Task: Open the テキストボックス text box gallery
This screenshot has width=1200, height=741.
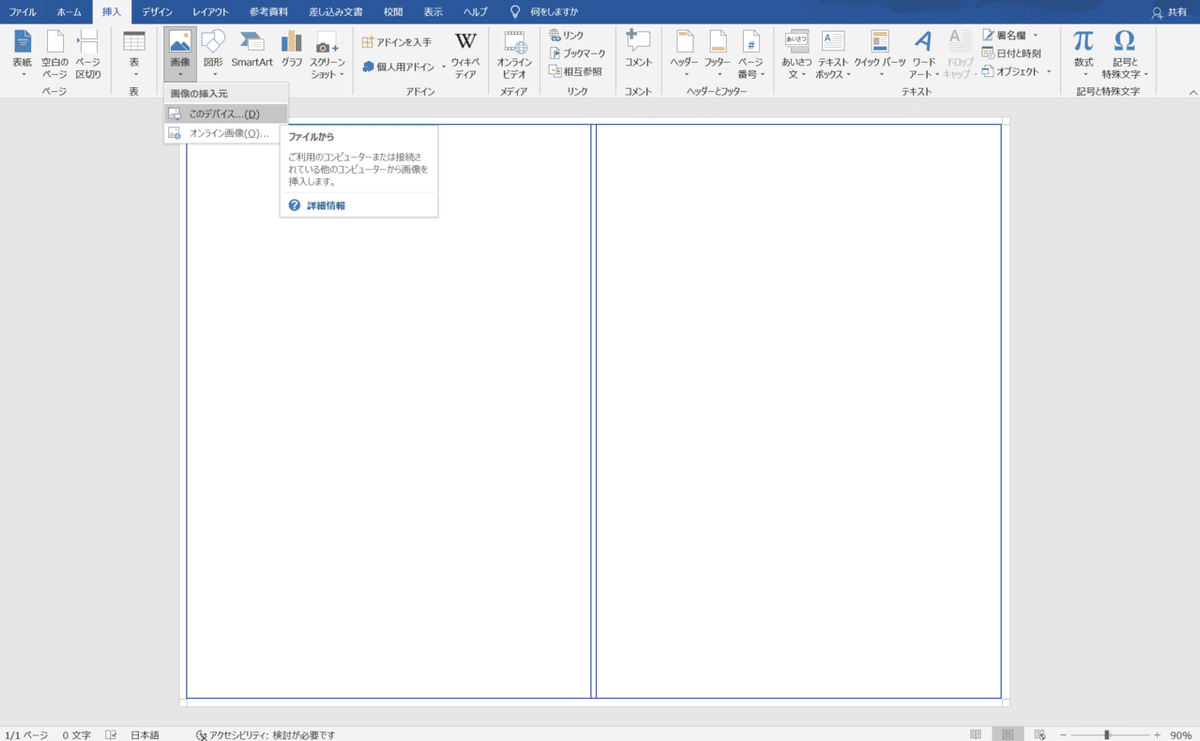Action: pos(833,55)
